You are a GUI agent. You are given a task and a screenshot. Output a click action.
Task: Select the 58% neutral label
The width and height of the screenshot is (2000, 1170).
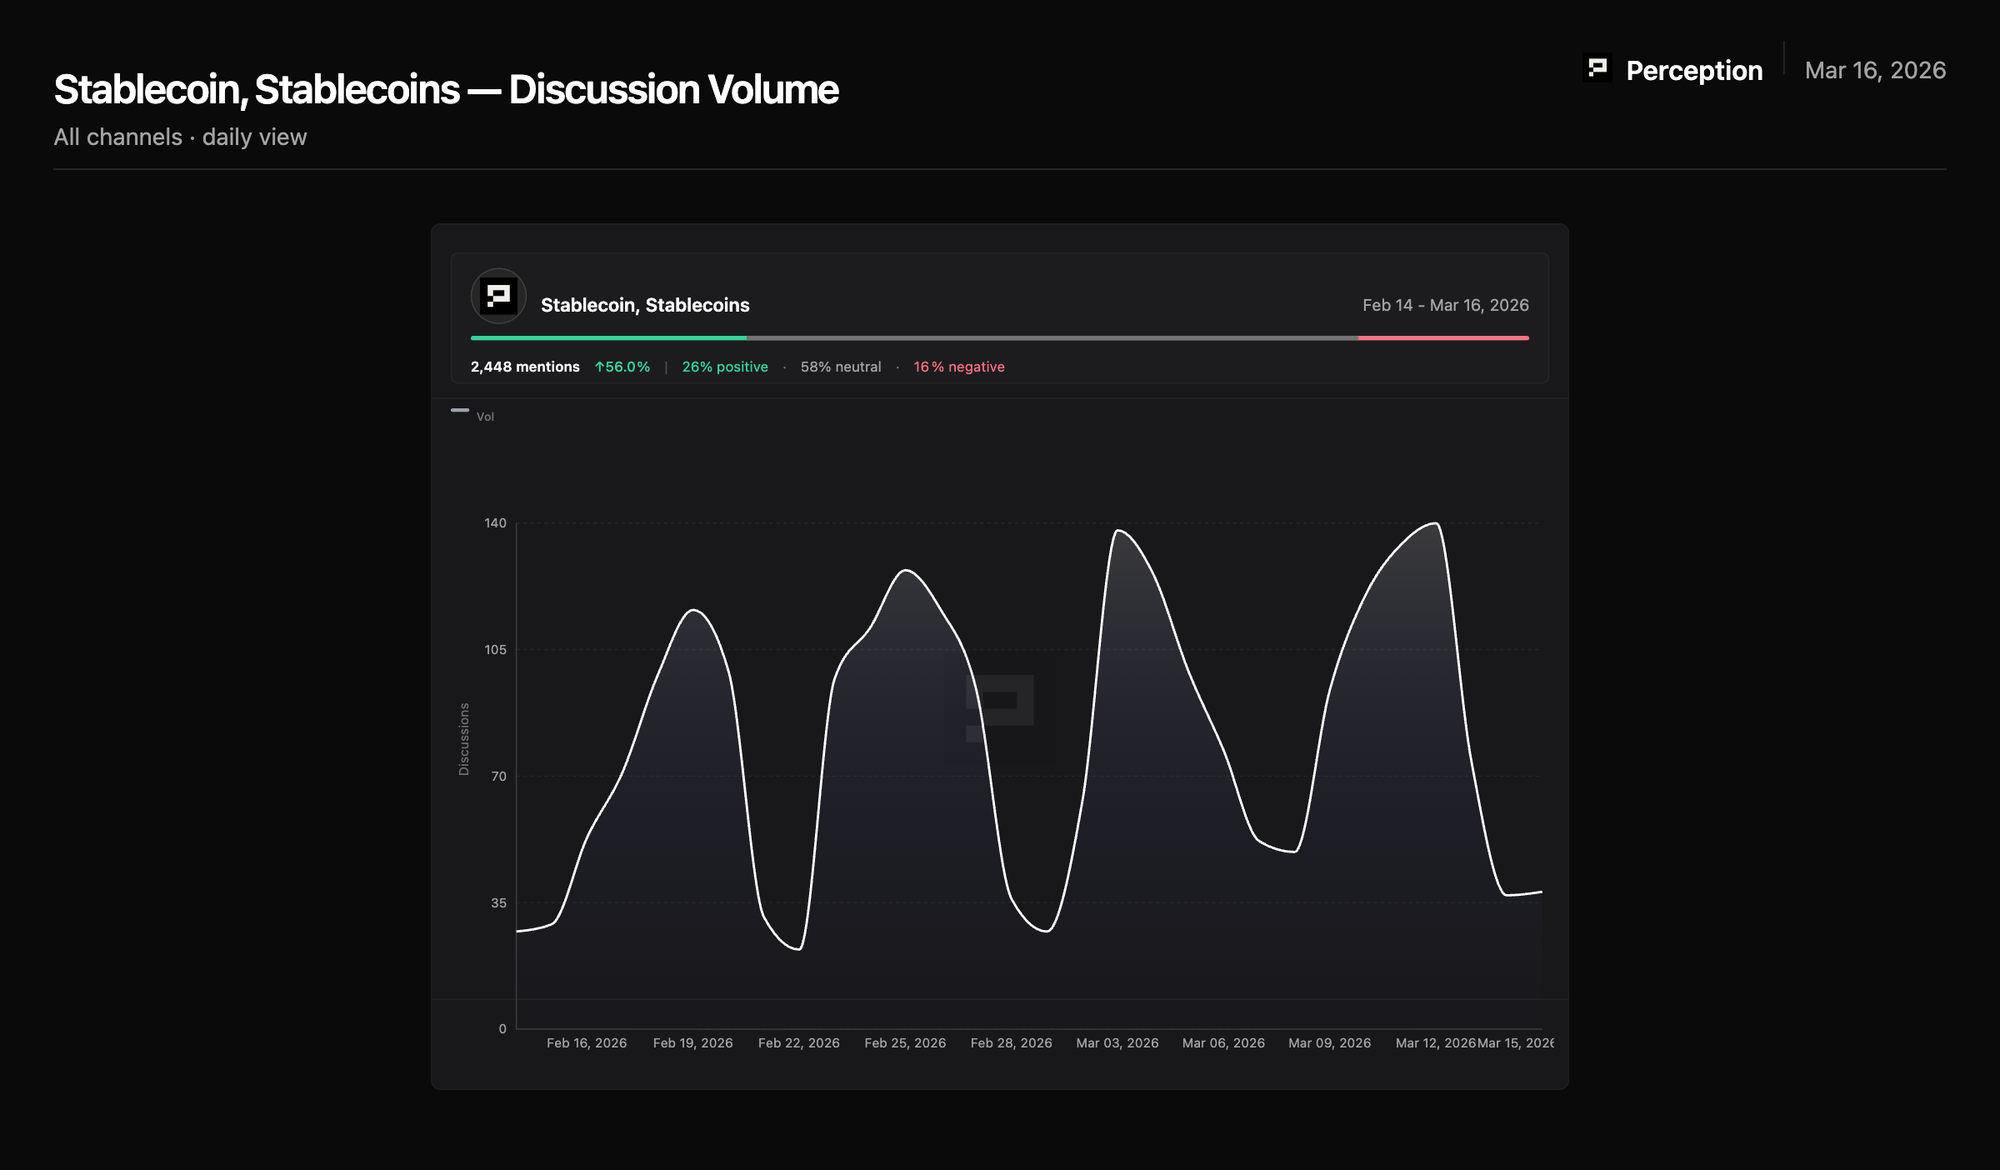coord(840,367)
